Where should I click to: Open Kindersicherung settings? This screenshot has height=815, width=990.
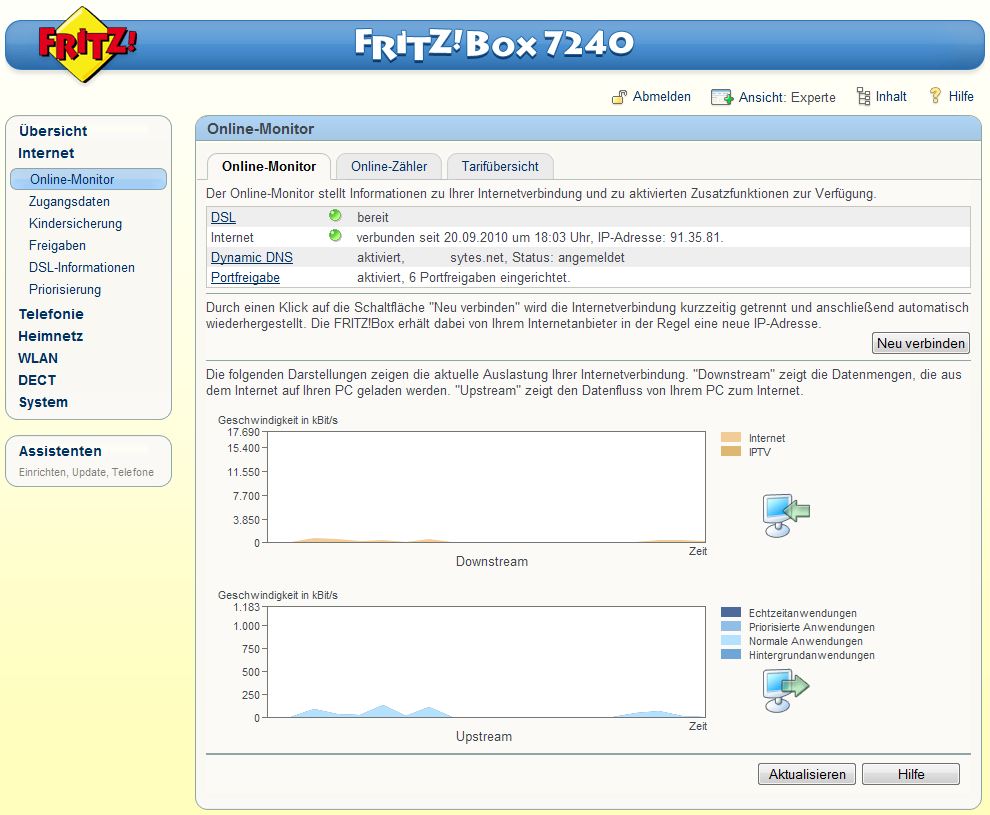pyautogui.click(x=76, y=223)
